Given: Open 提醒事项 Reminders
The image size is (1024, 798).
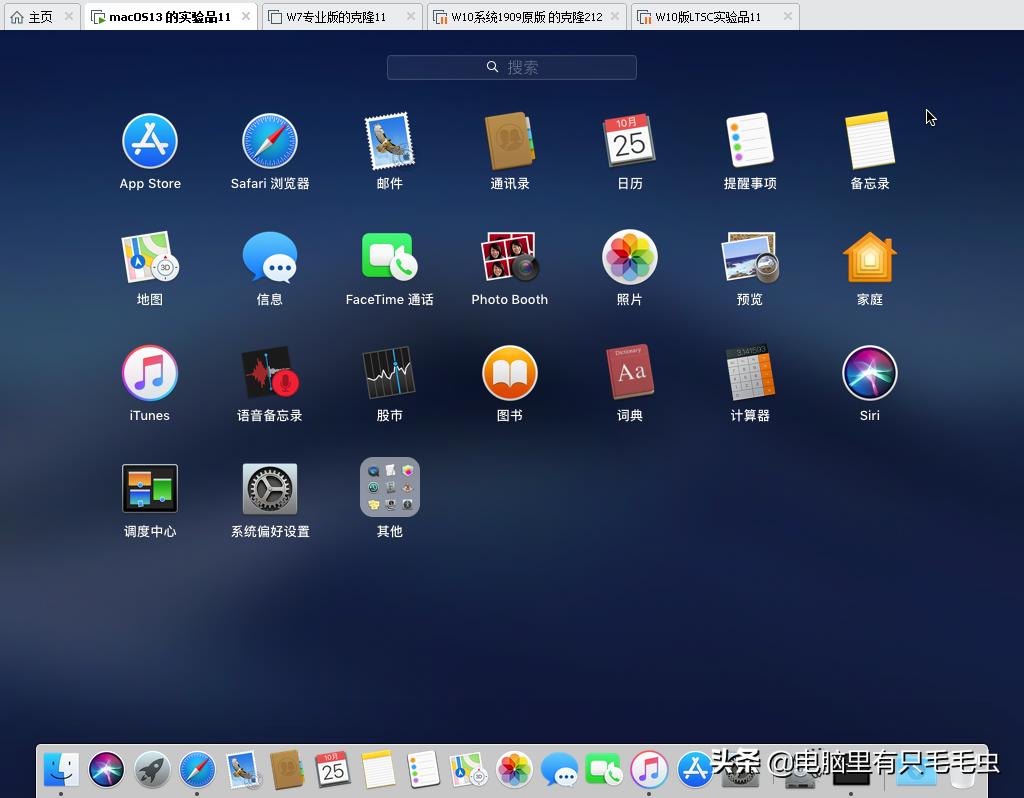Looking at the screenshot, I should (x=749, y=140).
